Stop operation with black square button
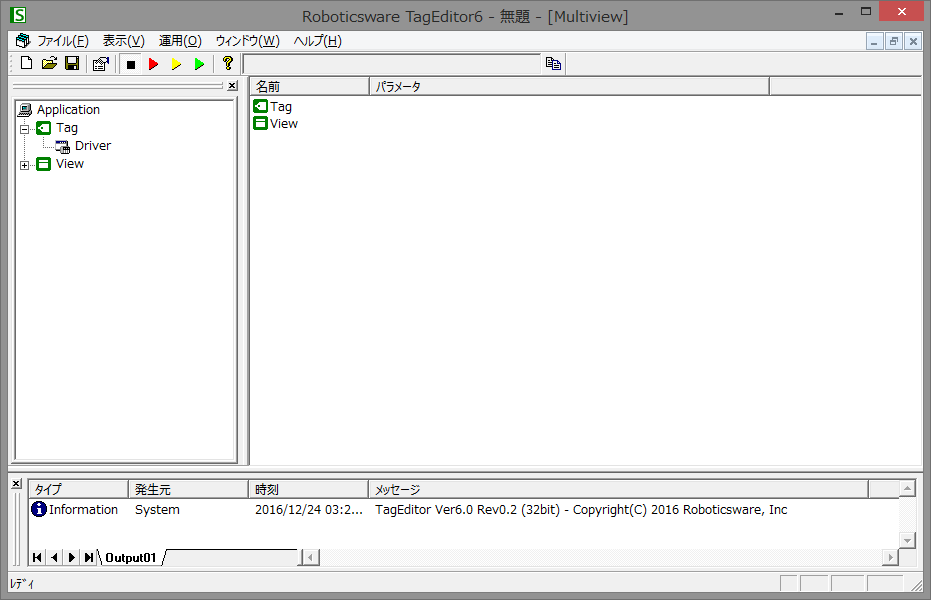This screenshot has width=931, height=600. click(x=131, y=64)
